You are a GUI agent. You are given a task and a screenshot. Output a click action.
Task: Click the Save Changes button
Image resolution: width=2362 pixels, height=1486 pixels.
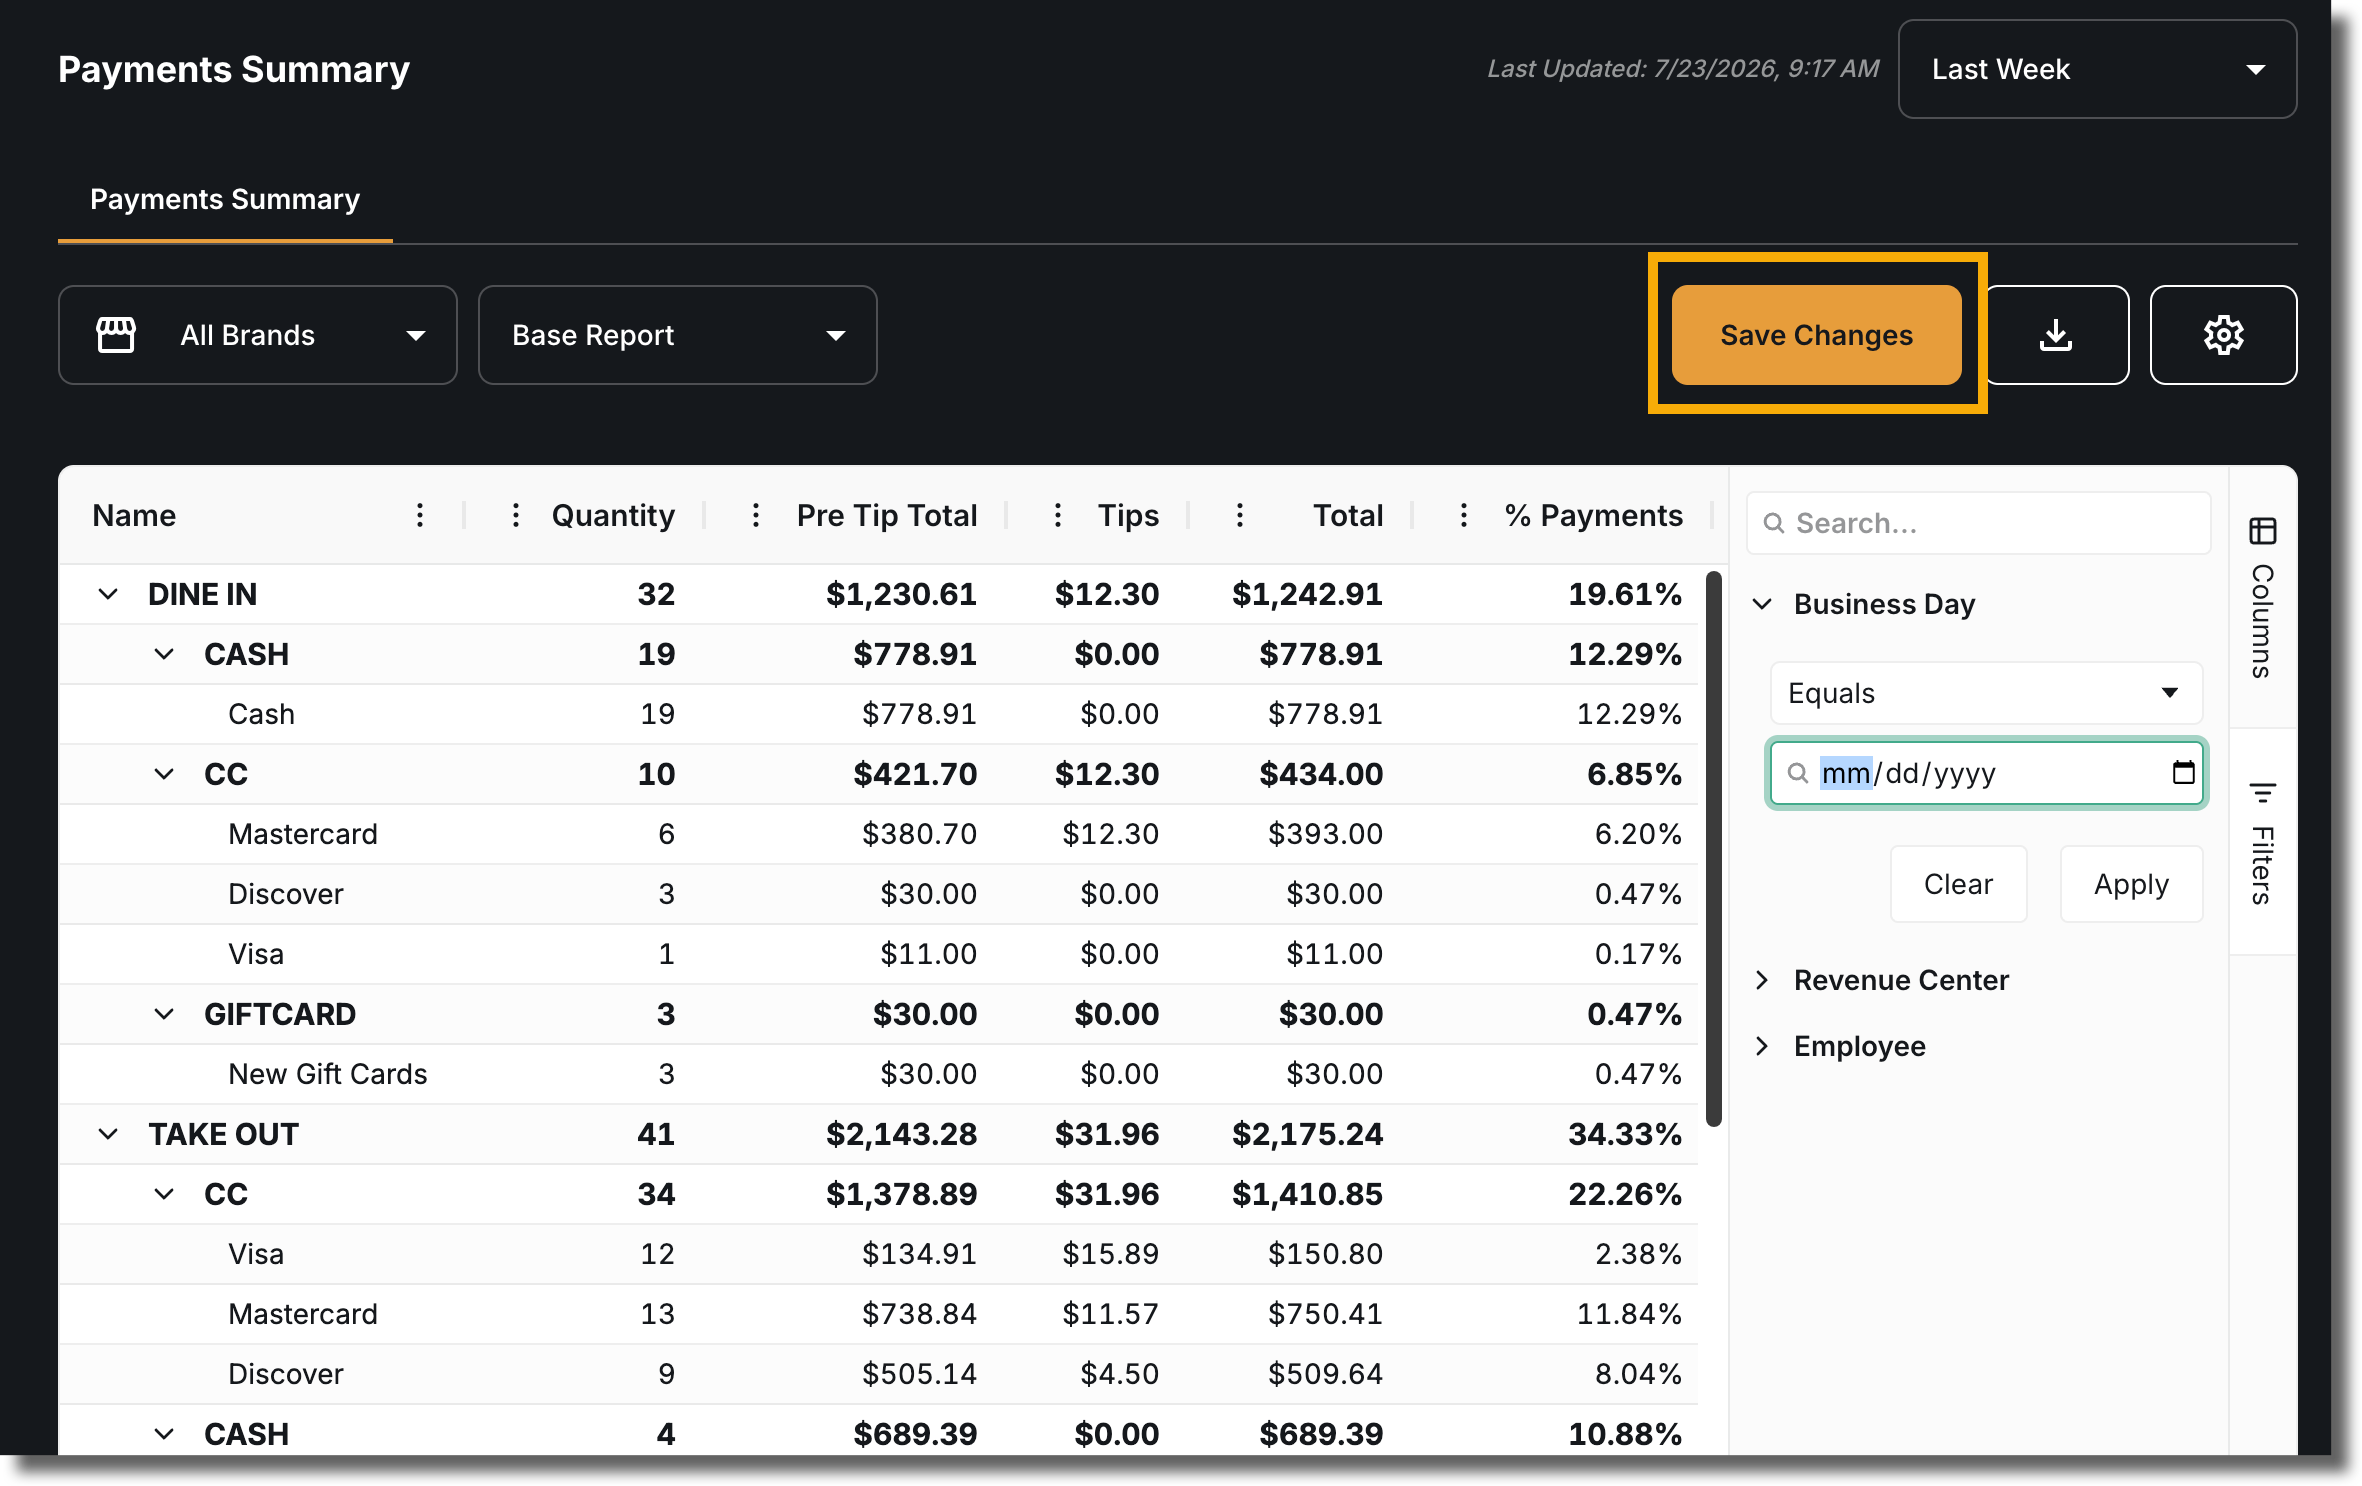pos(1816,335)
